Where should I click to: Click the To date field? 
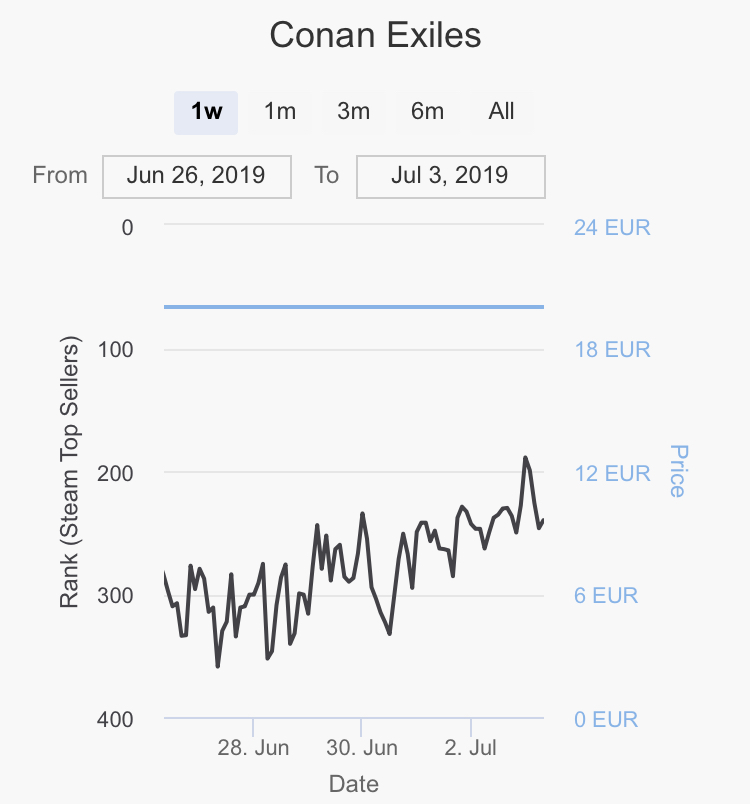[450, 176]
